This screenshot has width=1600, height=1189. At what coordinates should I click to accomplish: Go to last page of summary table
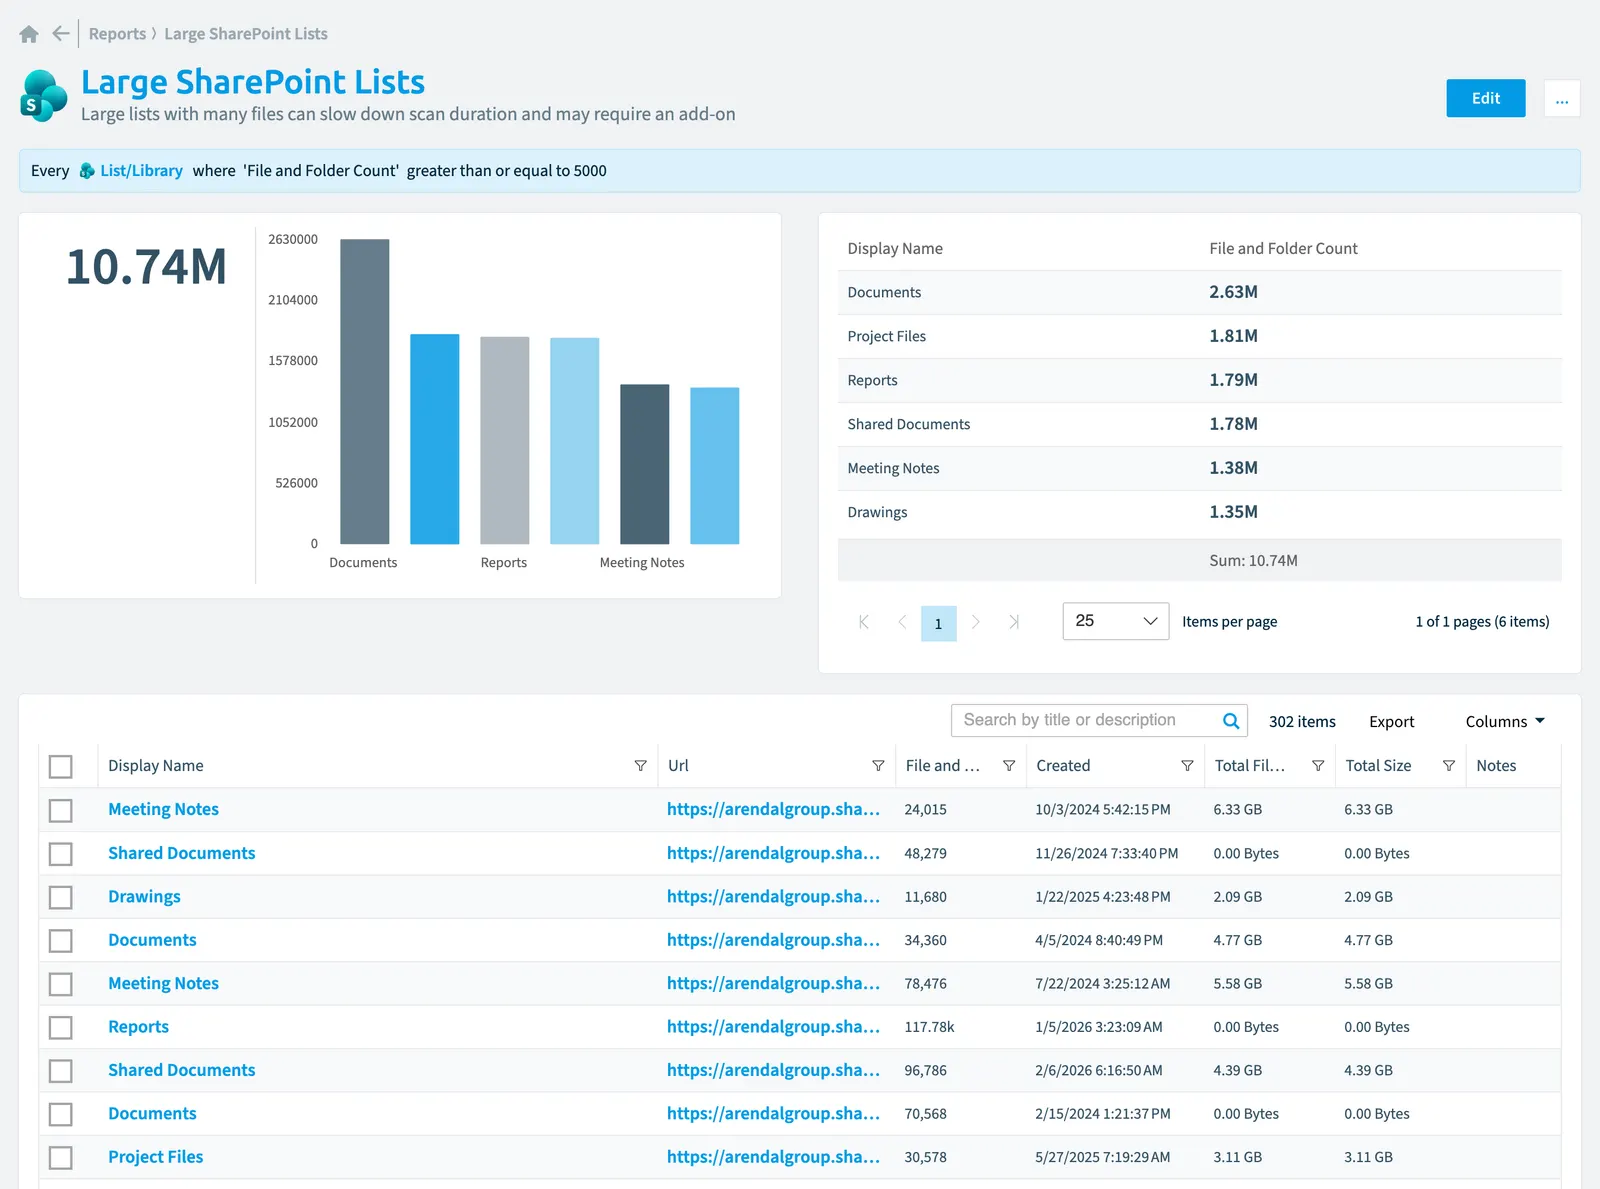[1014, 622]
